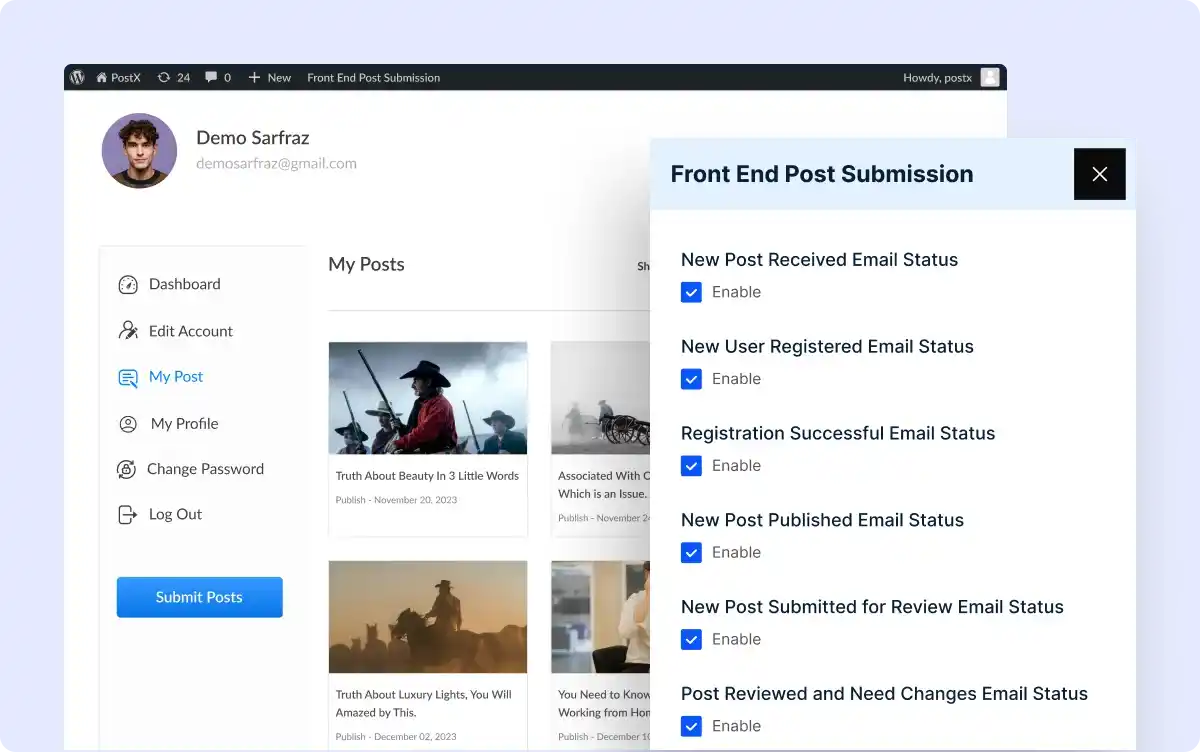Open the updates icon showing 24
1200x752 pixels.
point(164,77)
